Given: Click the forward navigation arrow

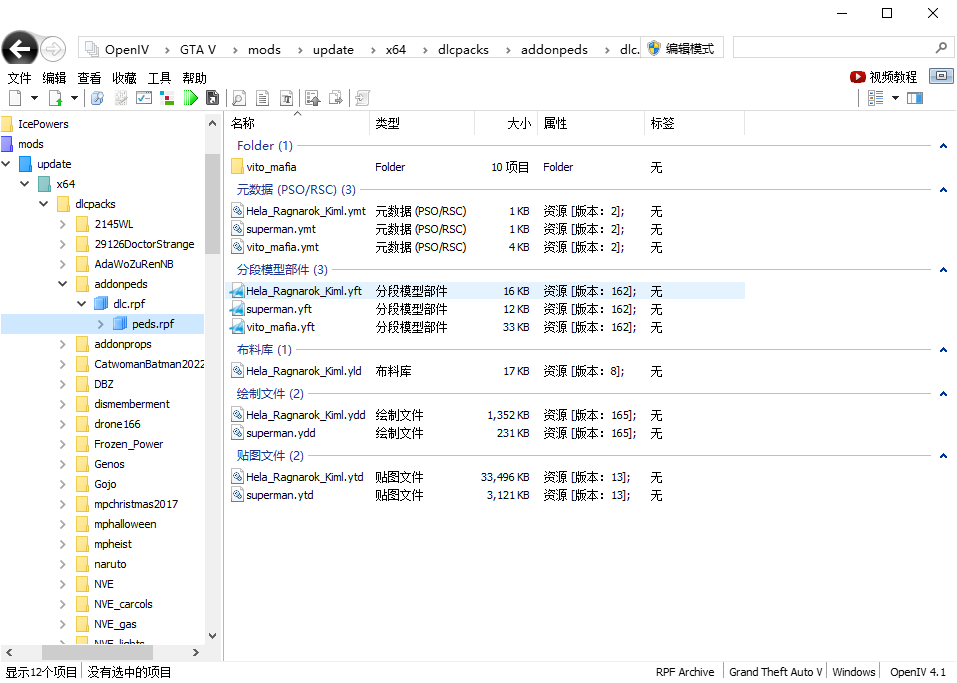Looking at the screenshot, I should tap(53, 49).
